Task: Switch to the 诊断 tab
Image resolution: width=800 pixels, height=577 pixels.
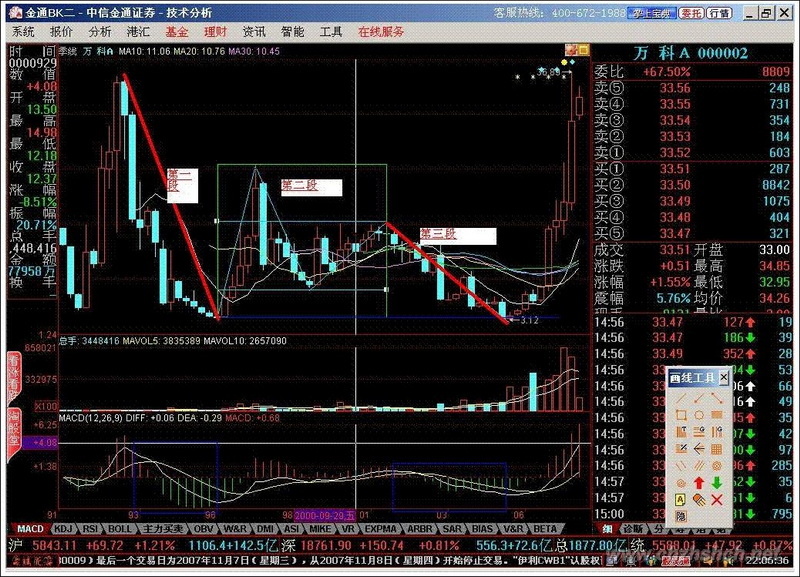Action: pos(632,528)
